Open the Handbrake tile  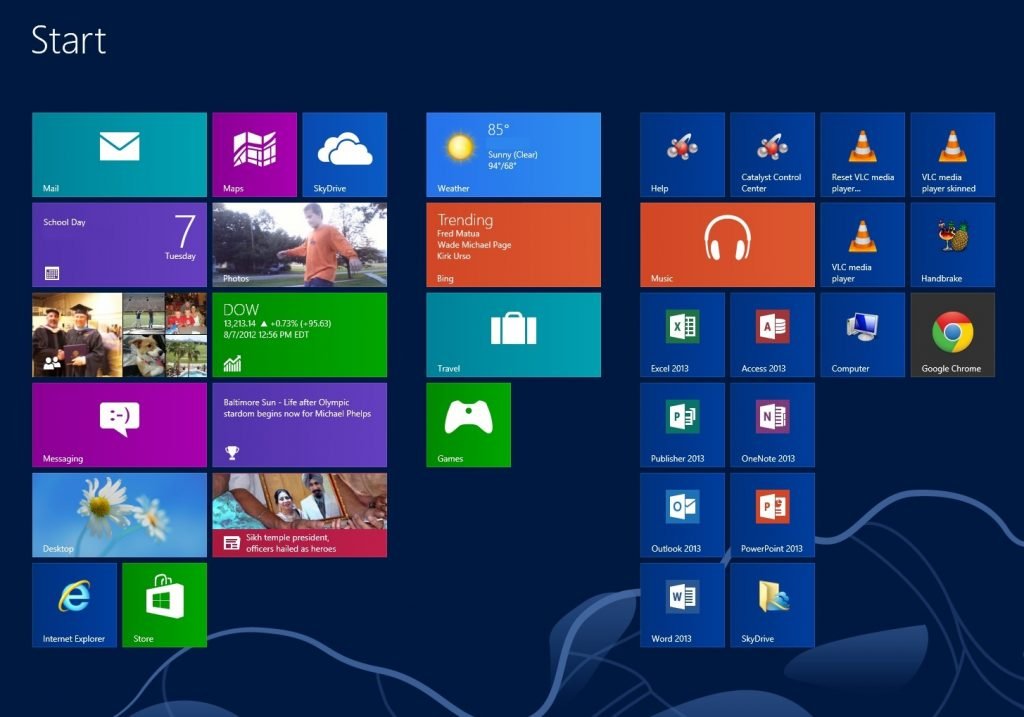(x=952, y=244)
